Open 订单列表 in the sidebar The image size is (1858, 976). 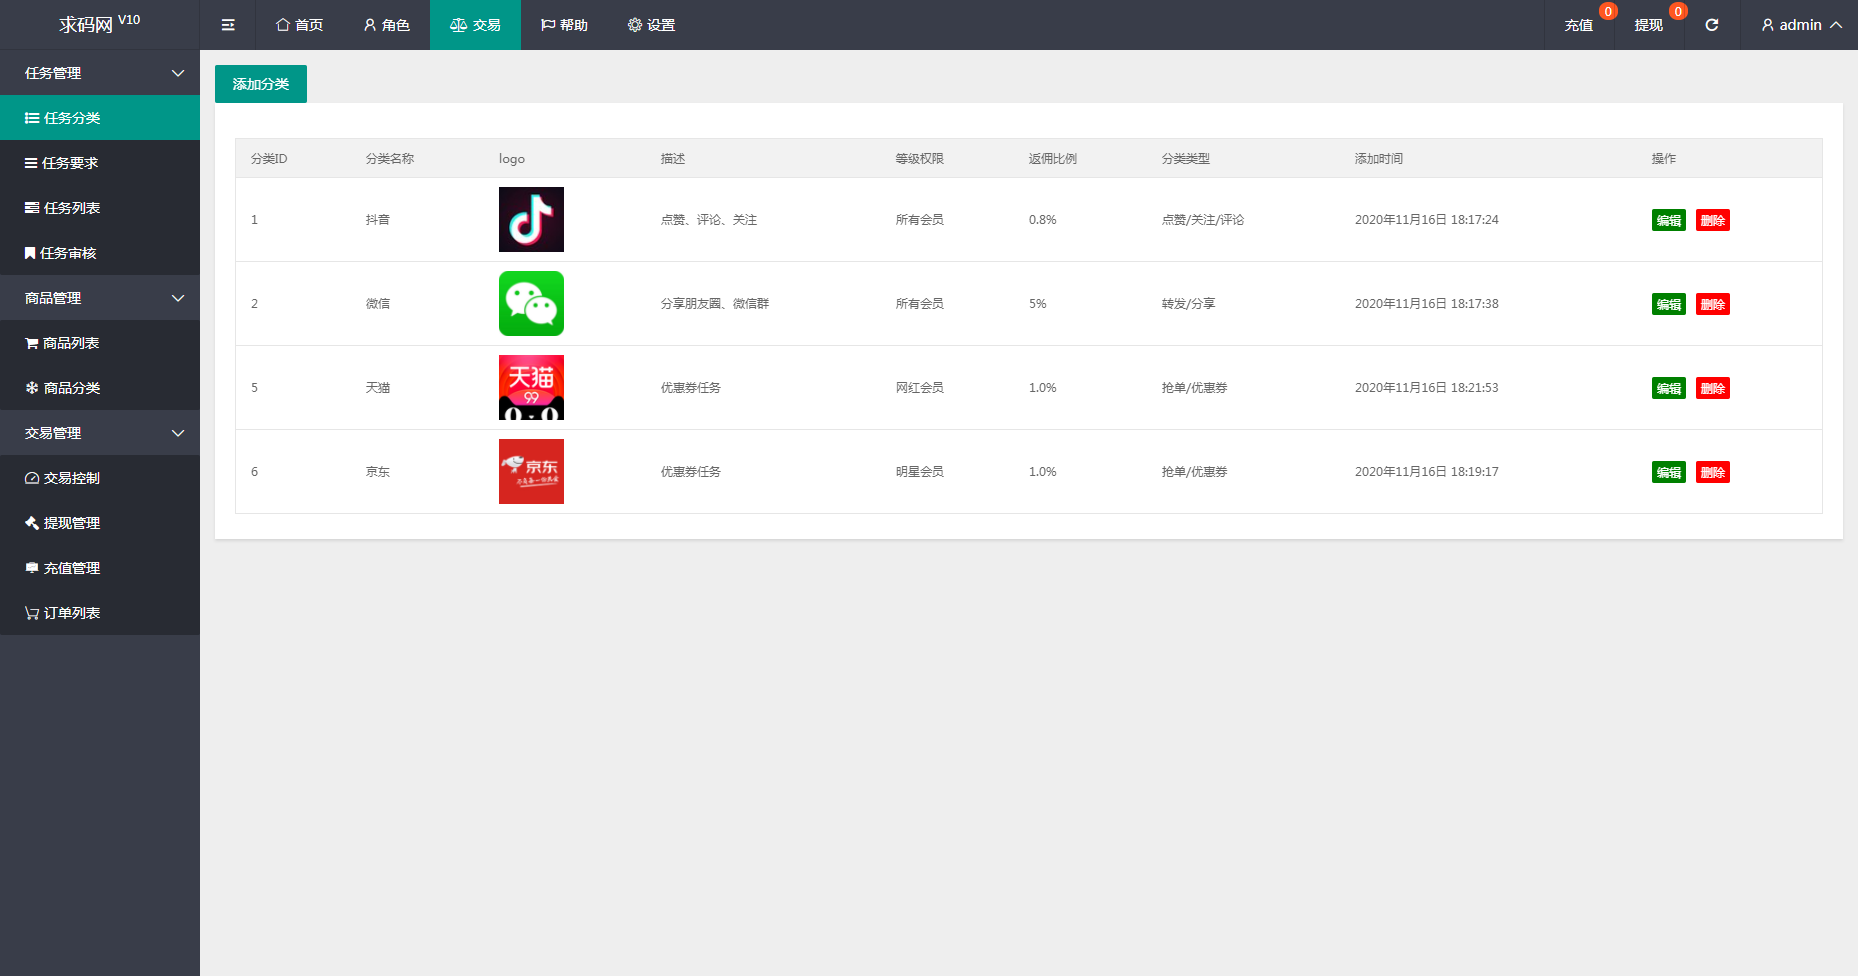[x=100, y=613]
